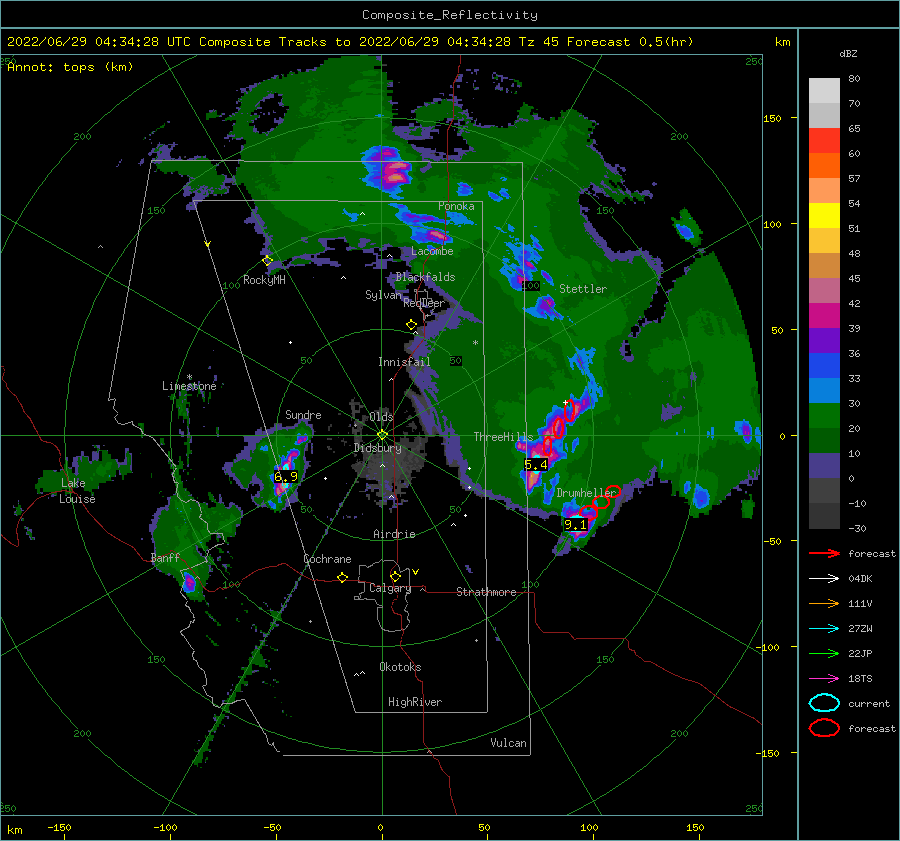Click the magenta storm core north of Ponoka
This screenshot has height=841, width=900.
coord(395,170)
